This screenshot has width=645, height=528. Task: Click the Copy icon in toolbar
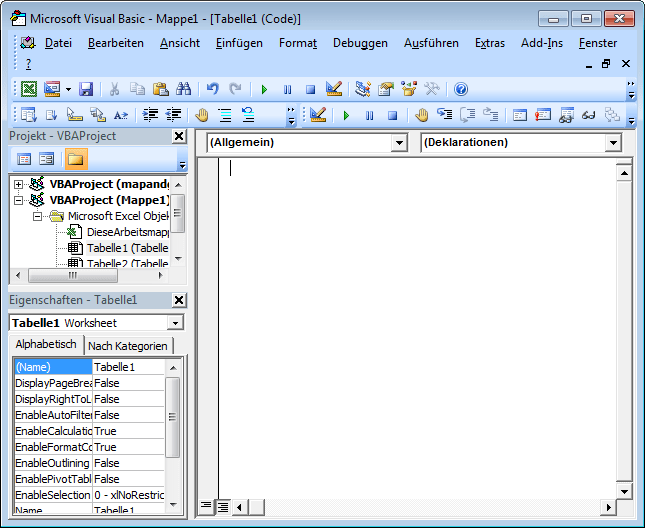click(137, 89)
